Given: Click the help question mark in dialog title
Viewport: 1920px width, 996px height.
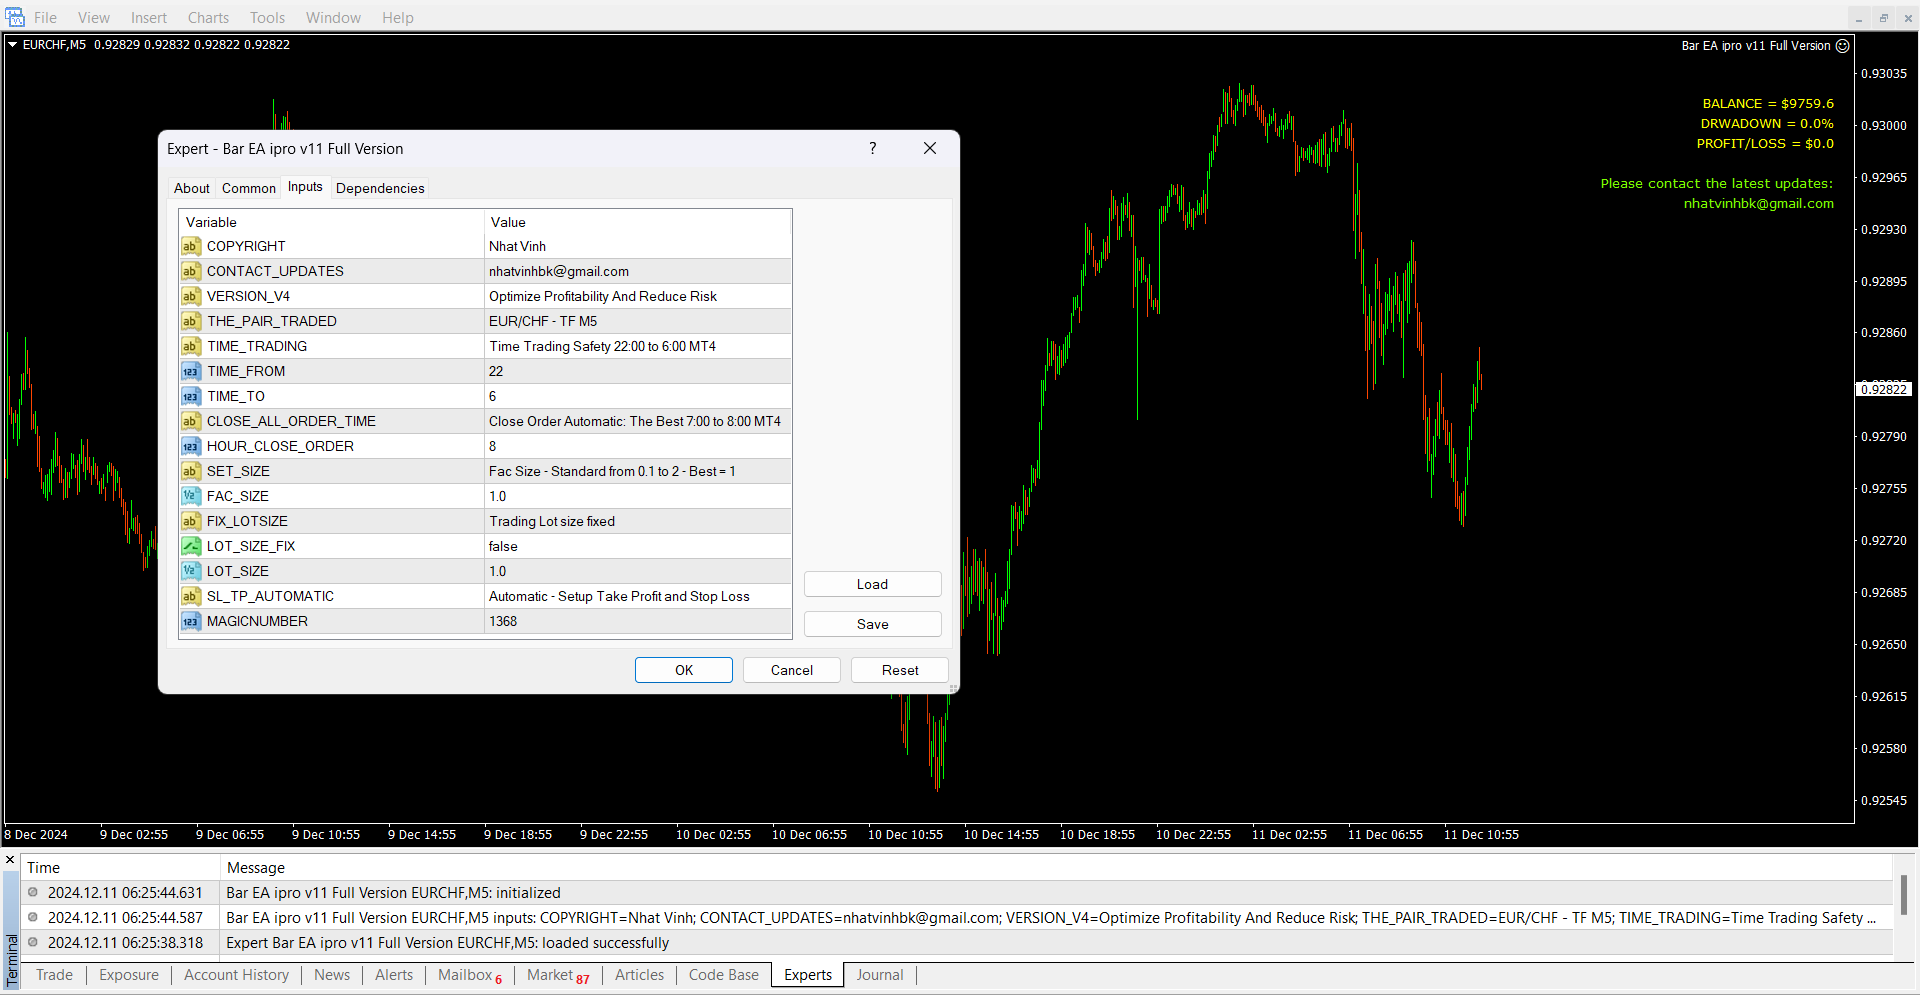Looking at the screenshot, I should (872, 148).
